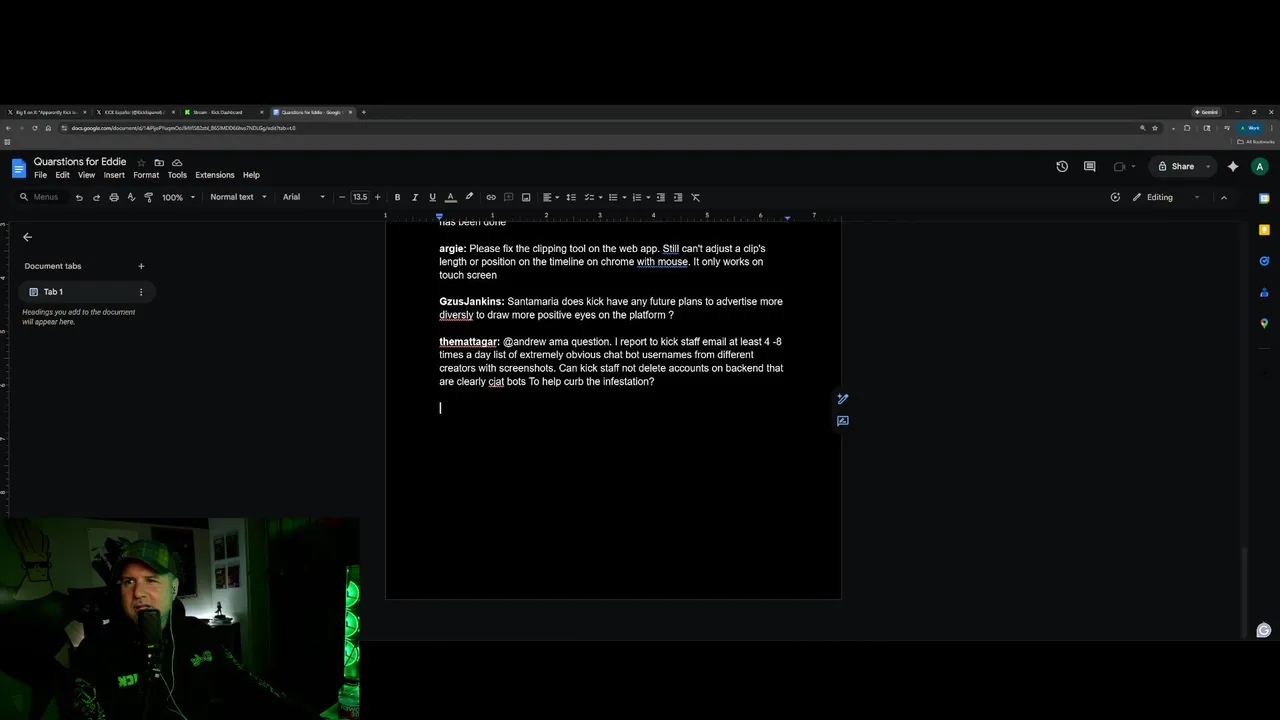This screenshot has width=1280, height=720.
Task: Open text alignment options
Action: point(551,197)
